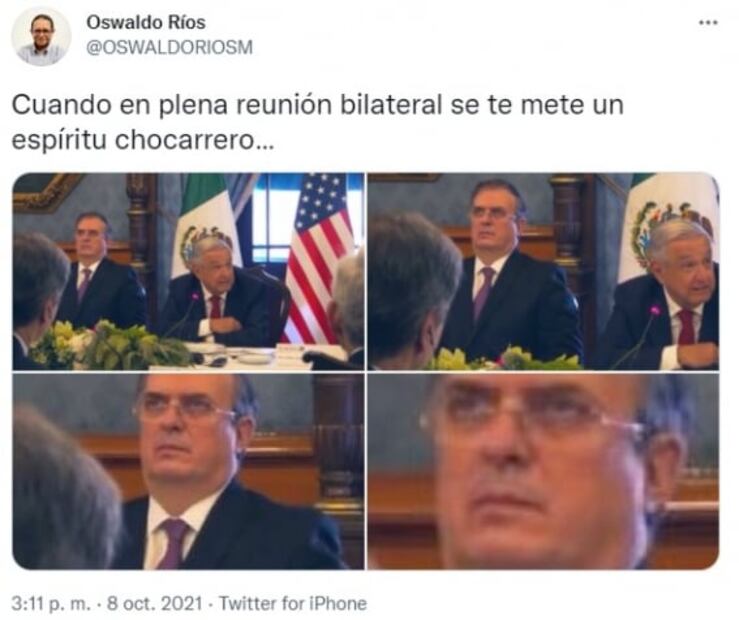Click the gold picture frame in top-left photo
Screen dimensions: 739x620
[x=45, y=191]
